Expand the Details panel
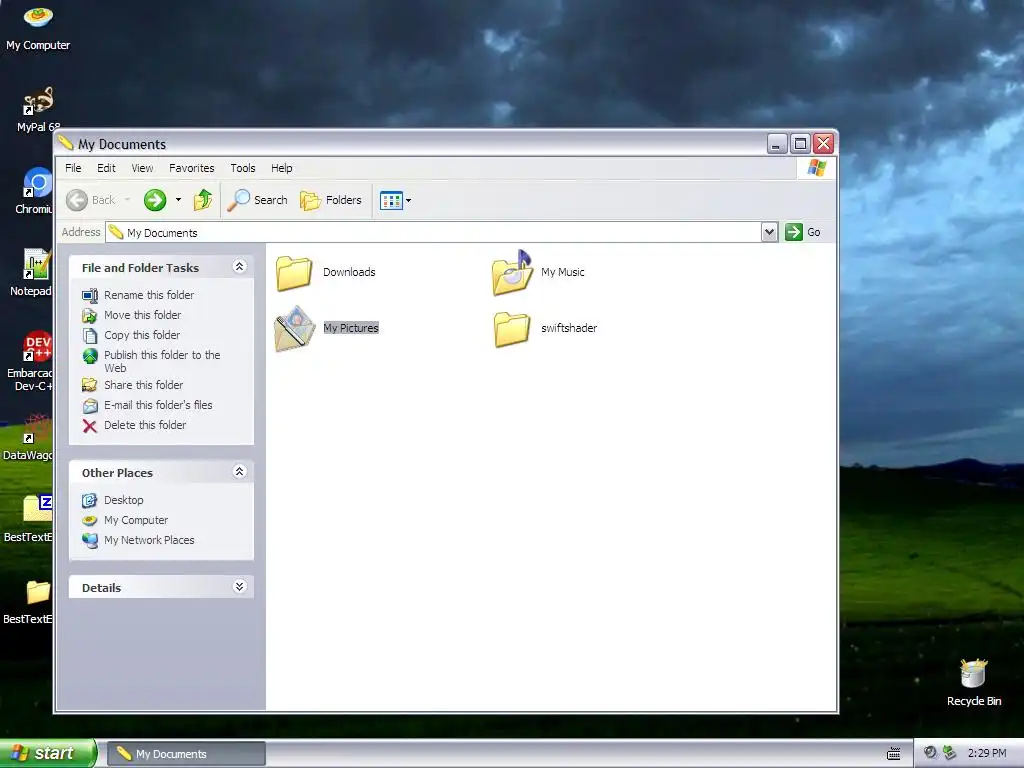Image resolution: width=1024 pixels, height=768 pixels. point(240,586)
